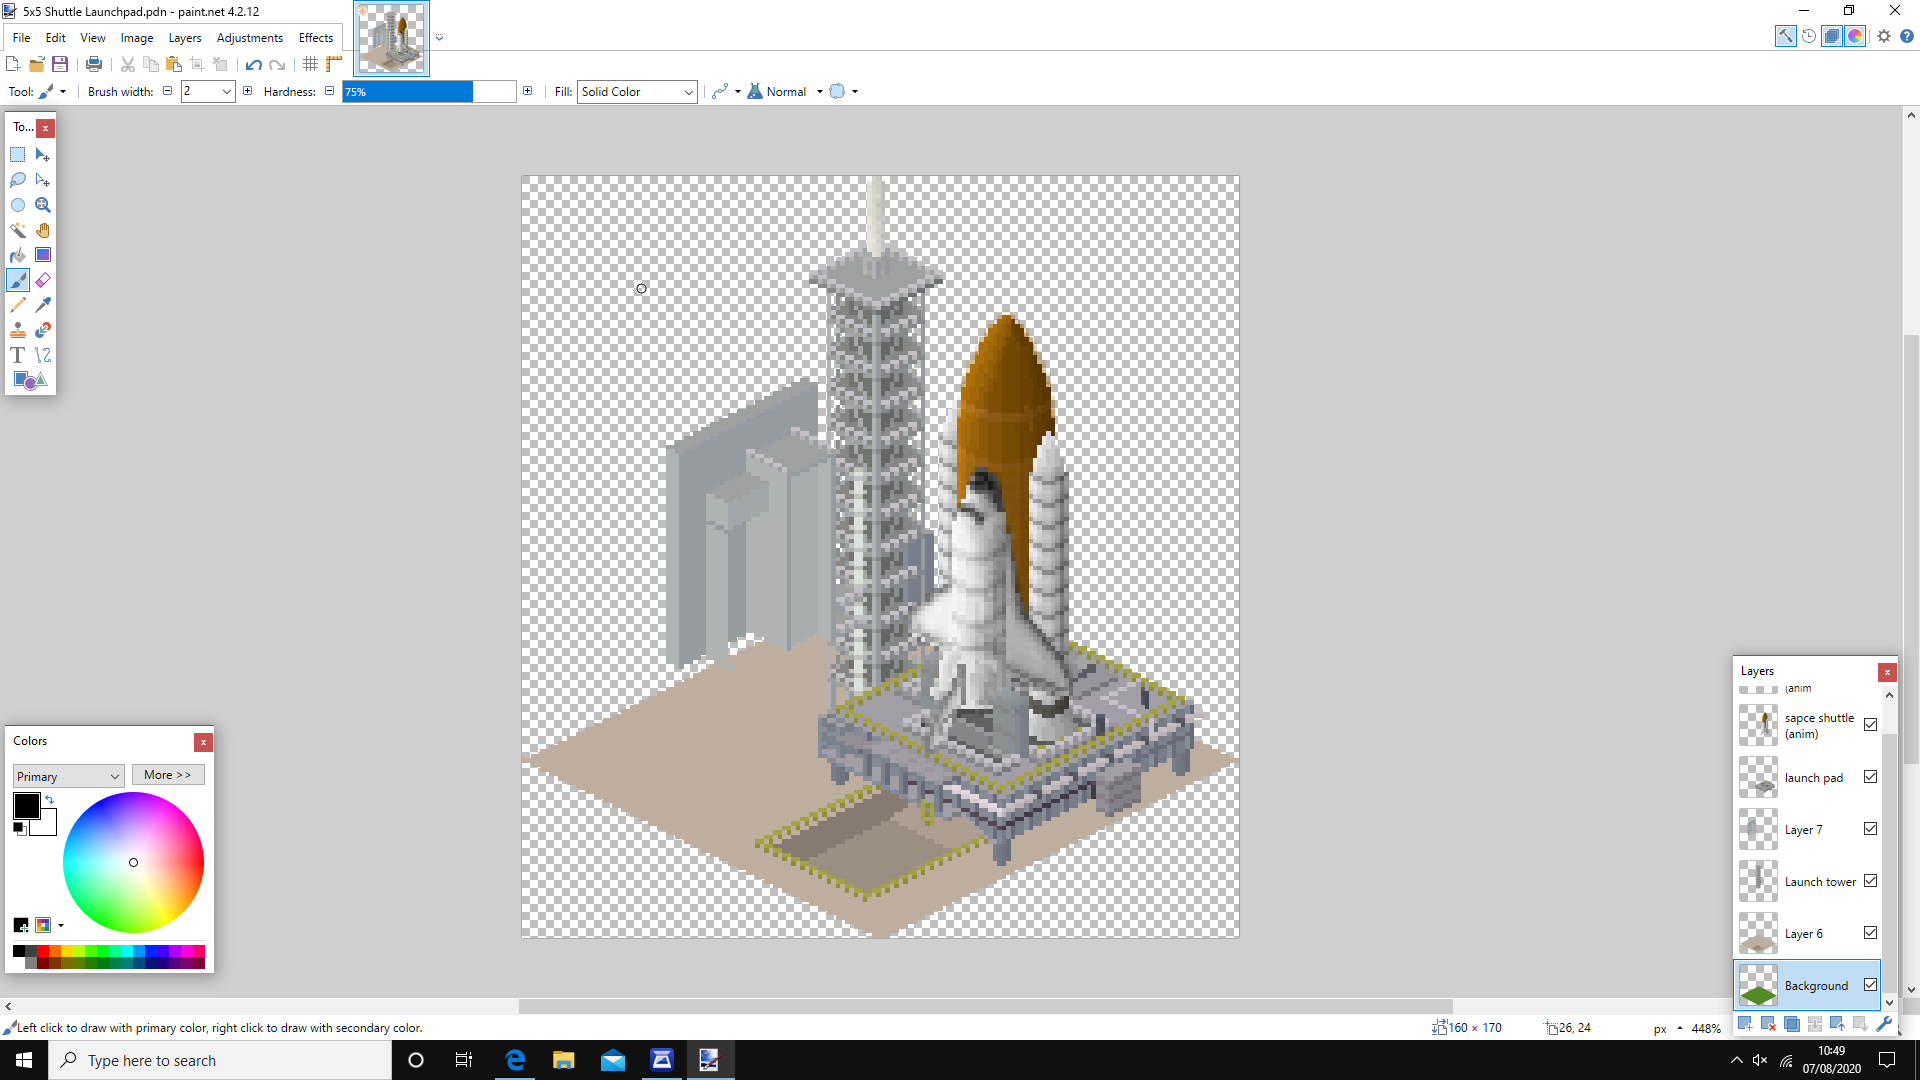Screen dimensions: 1920x1080
Task: Toggle the pixel grid icon
Action: click(310, 64)
